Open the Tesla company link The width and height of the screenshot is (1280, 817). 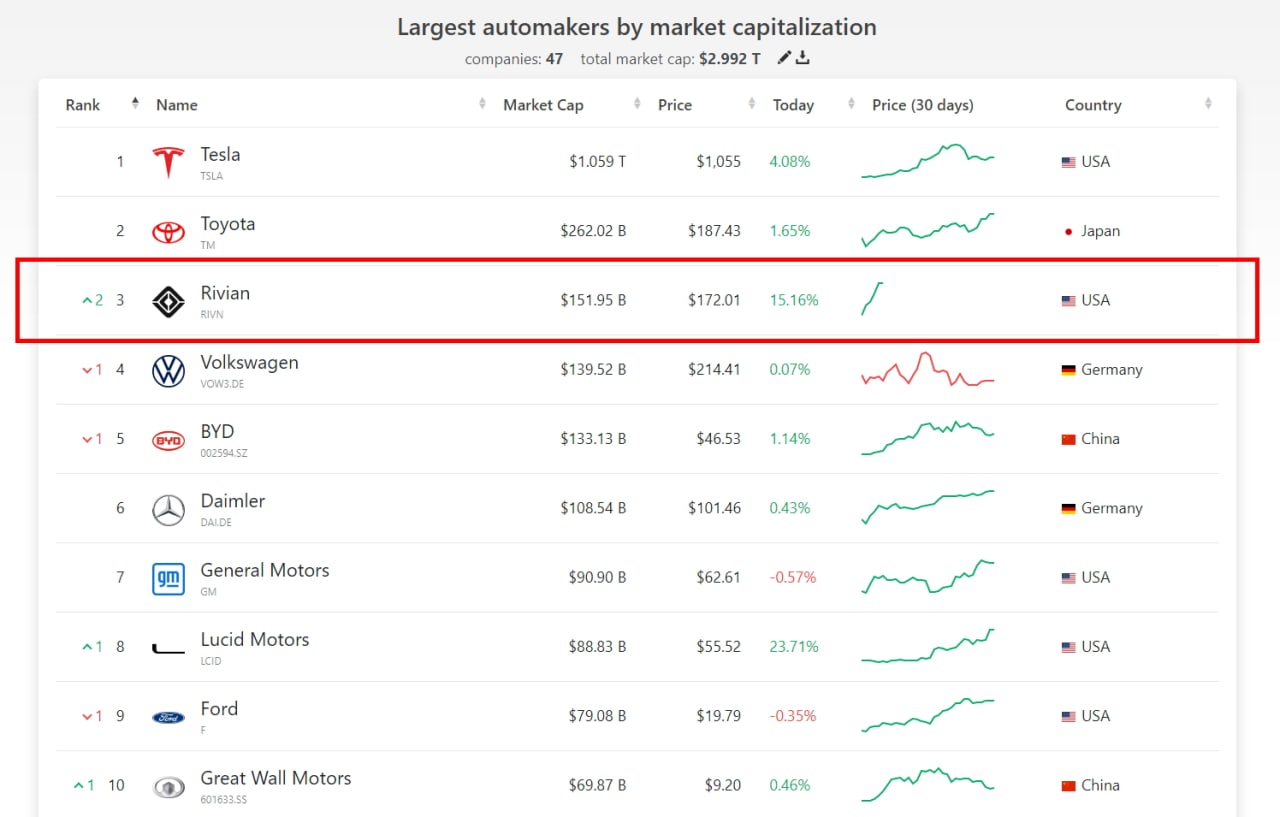coord(220,154)
